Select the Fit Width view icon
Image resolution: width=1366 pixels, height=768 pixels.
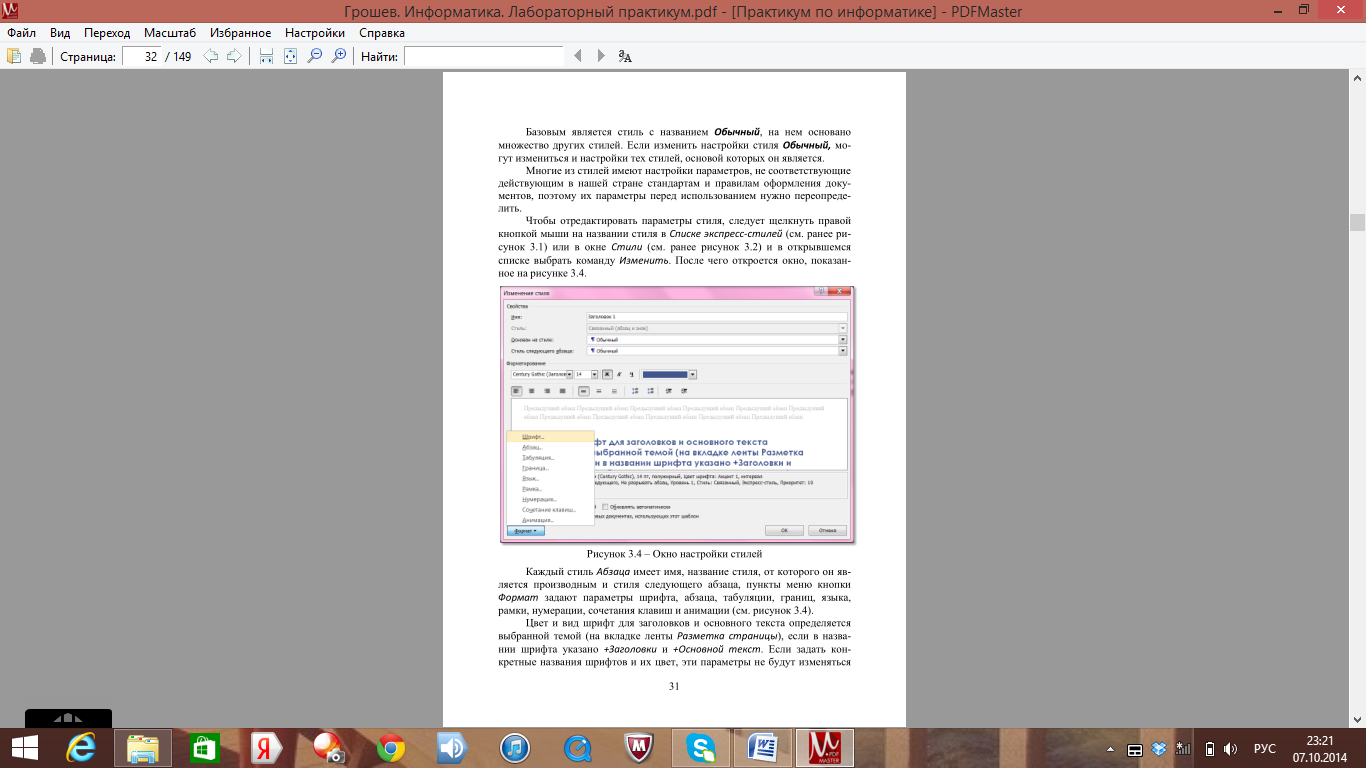(x=266, y=56)
